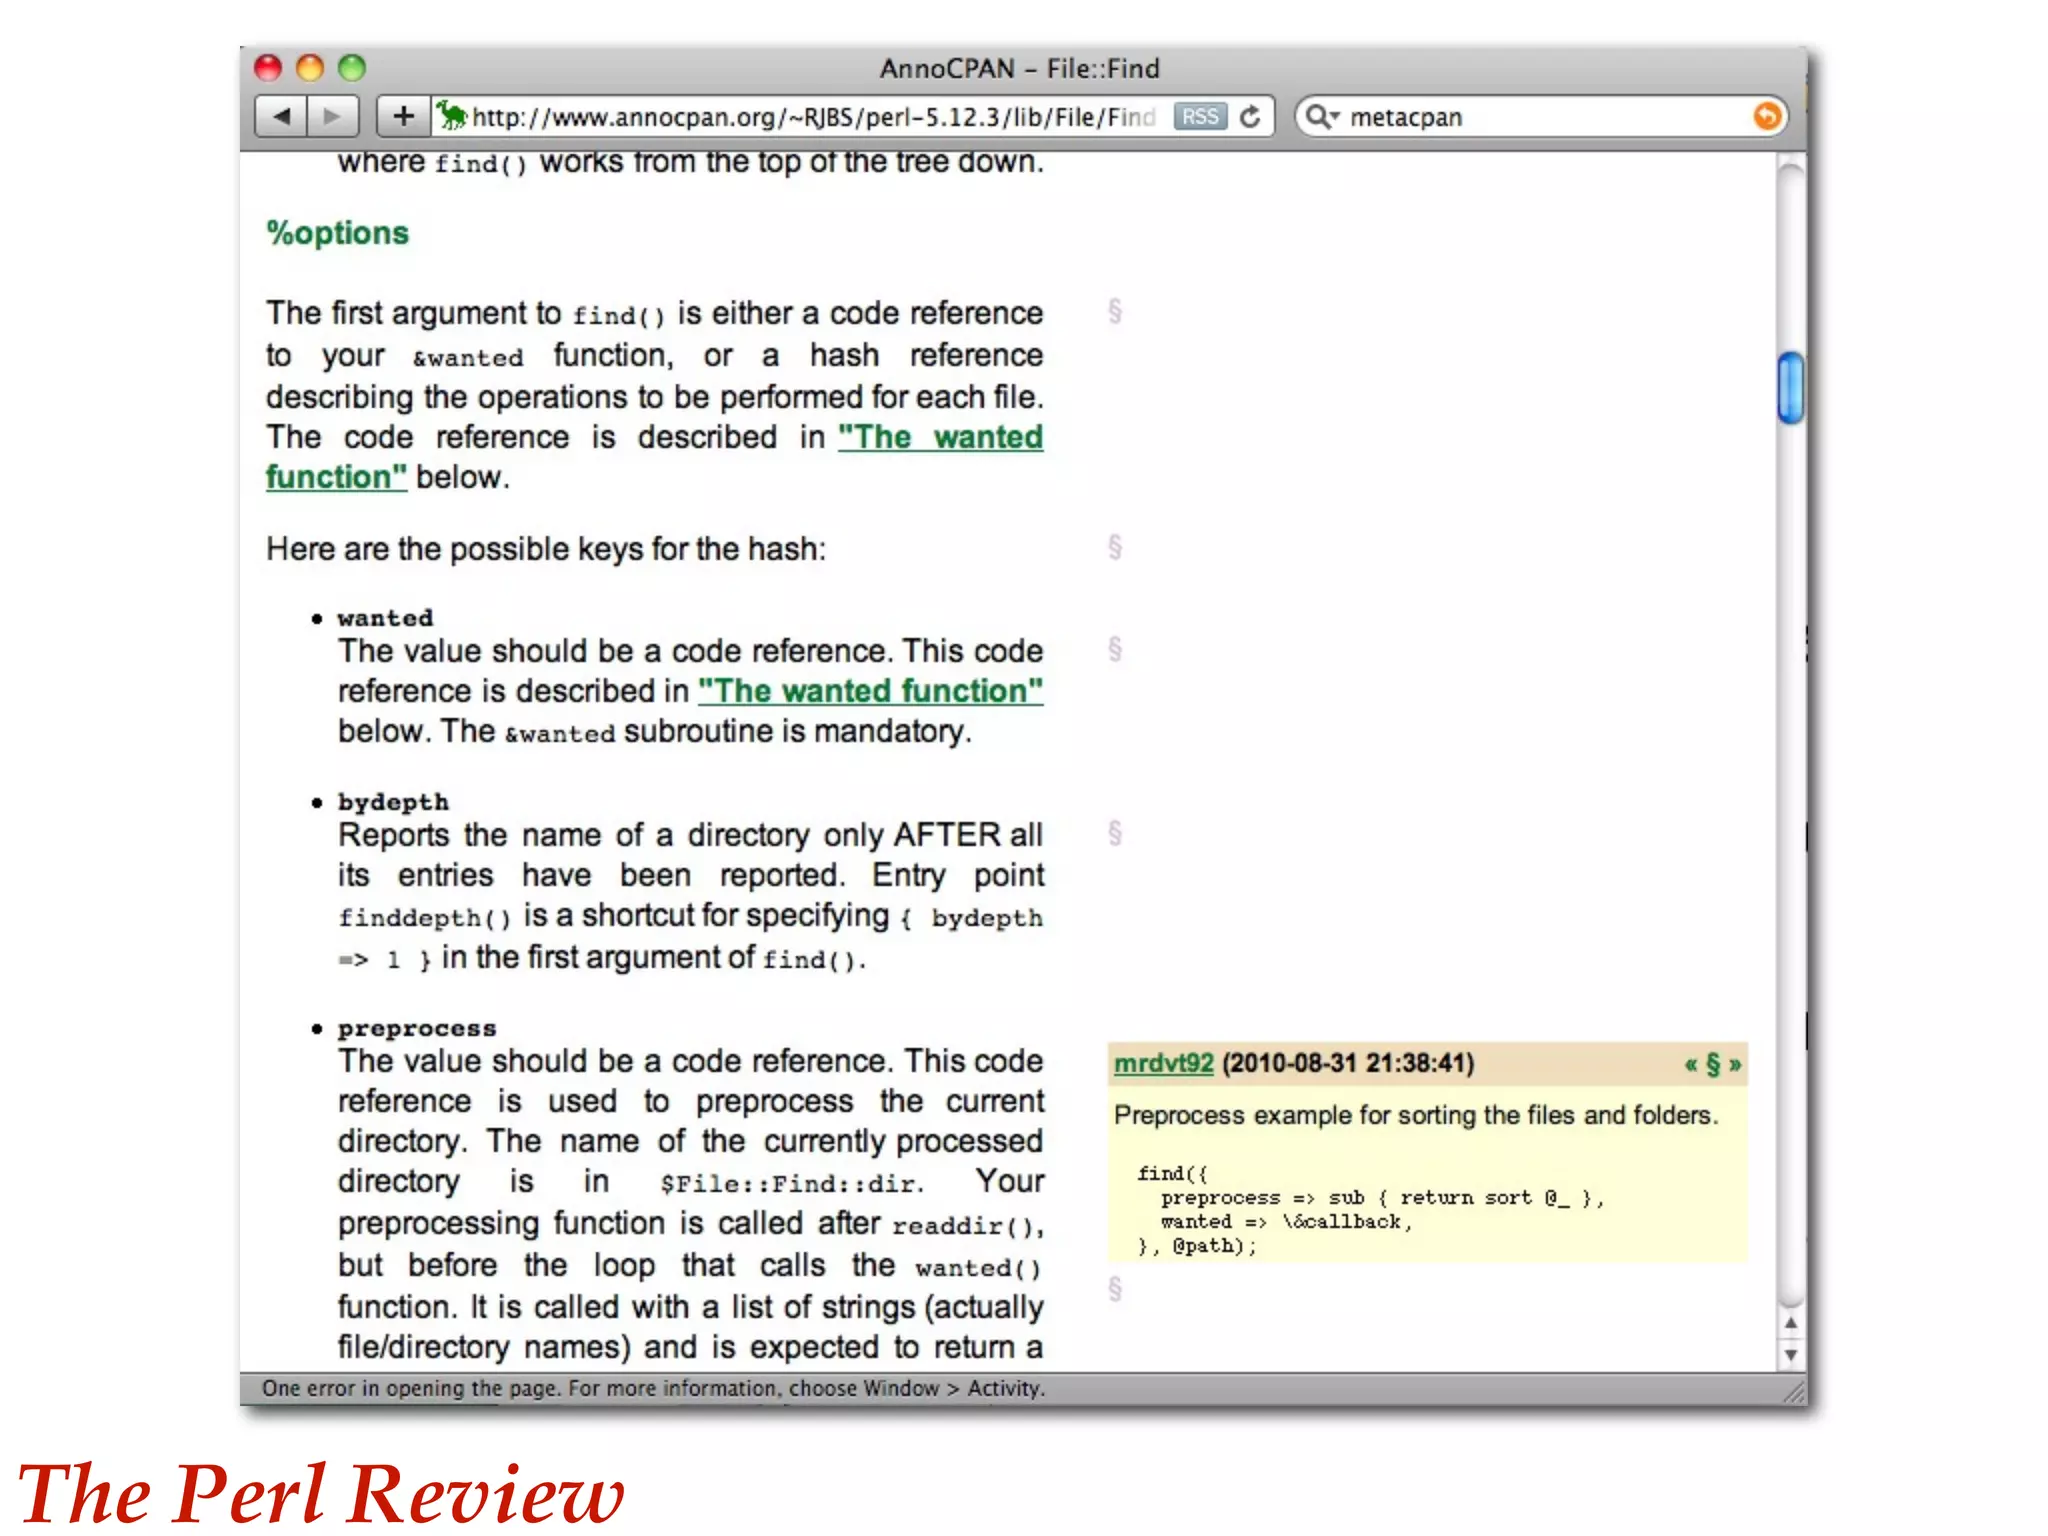The width and height of the screenshot is (2048, 1536).
Task: Close the window with red button
Action: [268, 68]
